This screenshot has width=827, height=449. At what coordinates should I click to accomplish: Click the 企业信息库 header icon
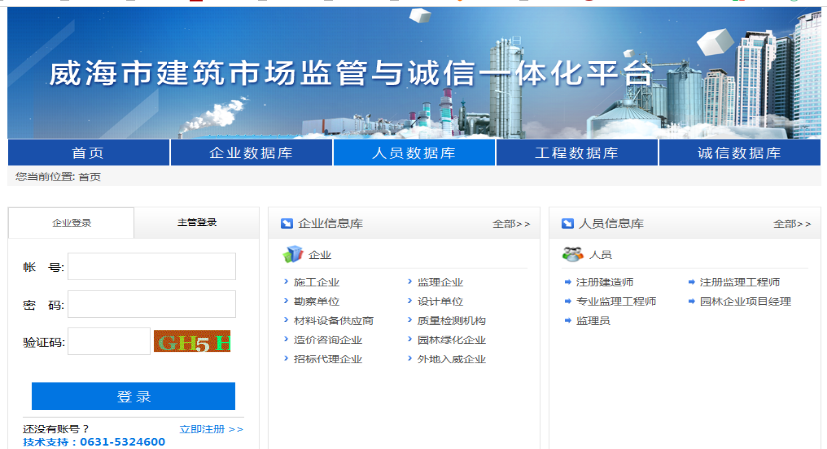[287, 223]
